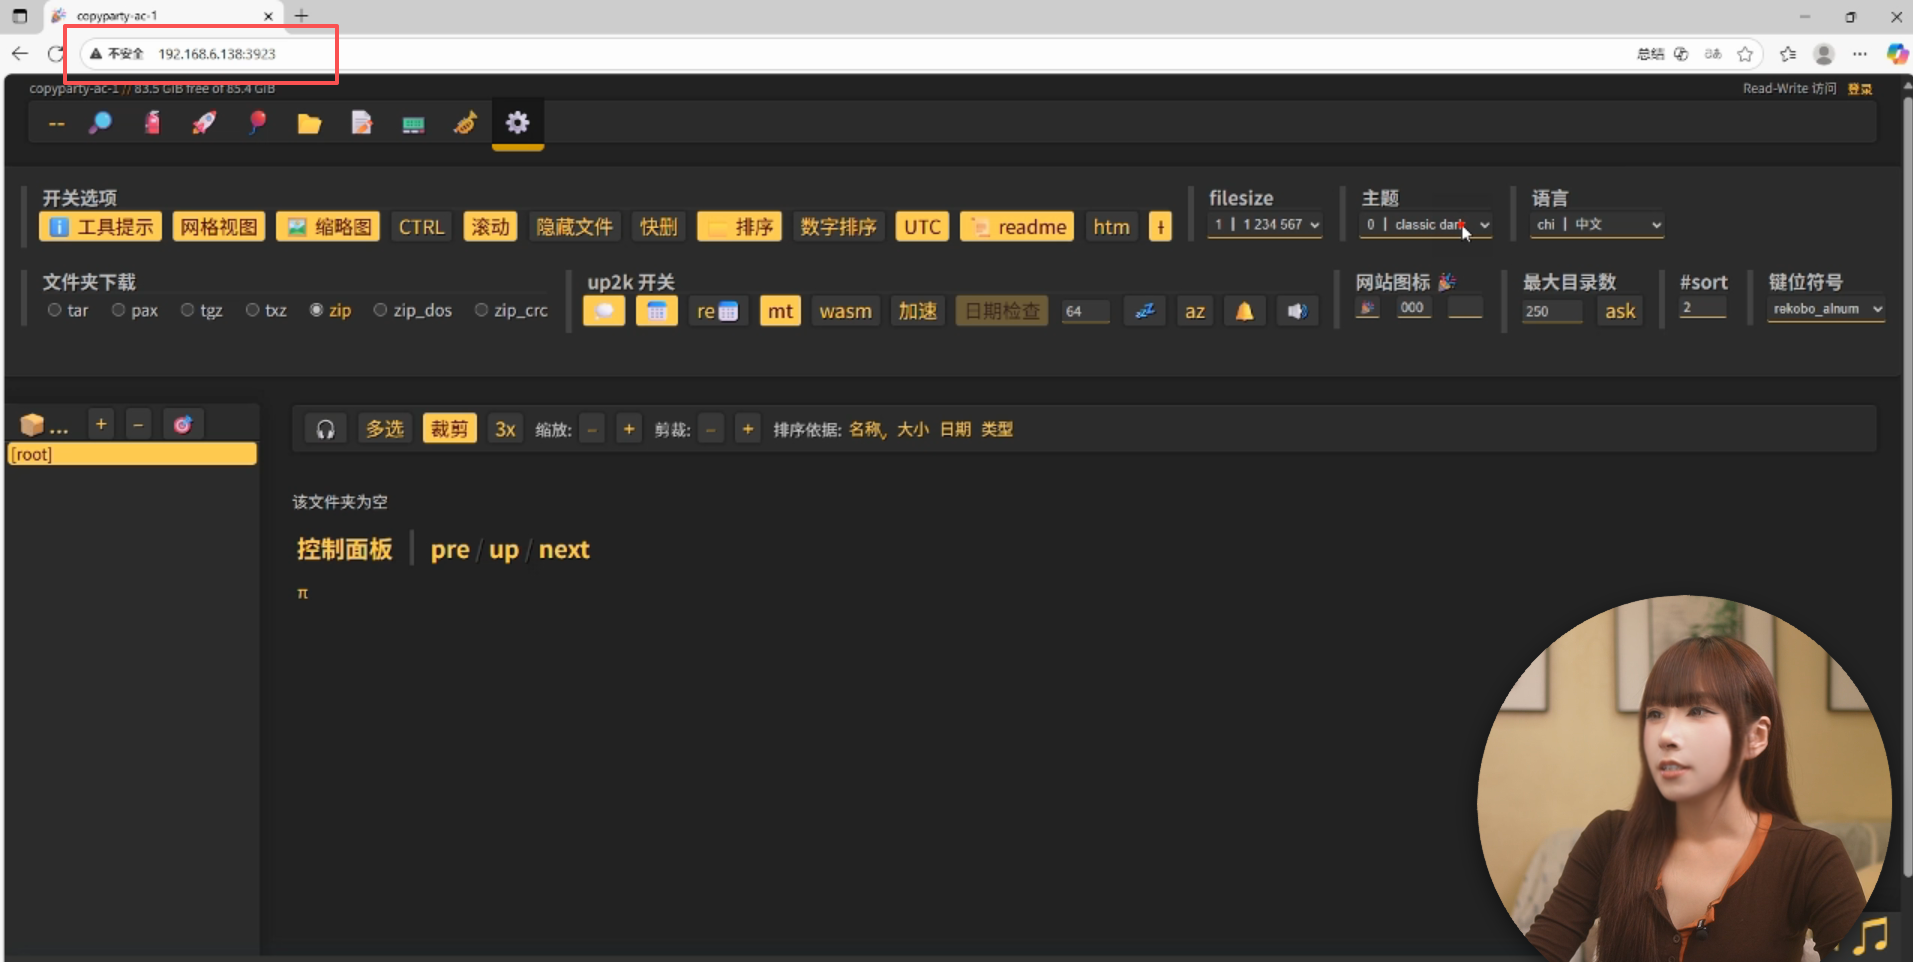Open the 主题 classic dark dropdown
This screenshot has width=1913, height=962.
pyautogui.click(x=1427, y=225)
